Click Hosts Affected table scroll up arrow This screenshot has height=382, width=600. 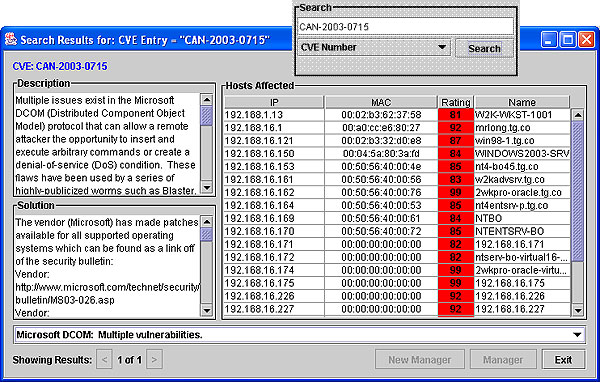click(x=578, y=115)
